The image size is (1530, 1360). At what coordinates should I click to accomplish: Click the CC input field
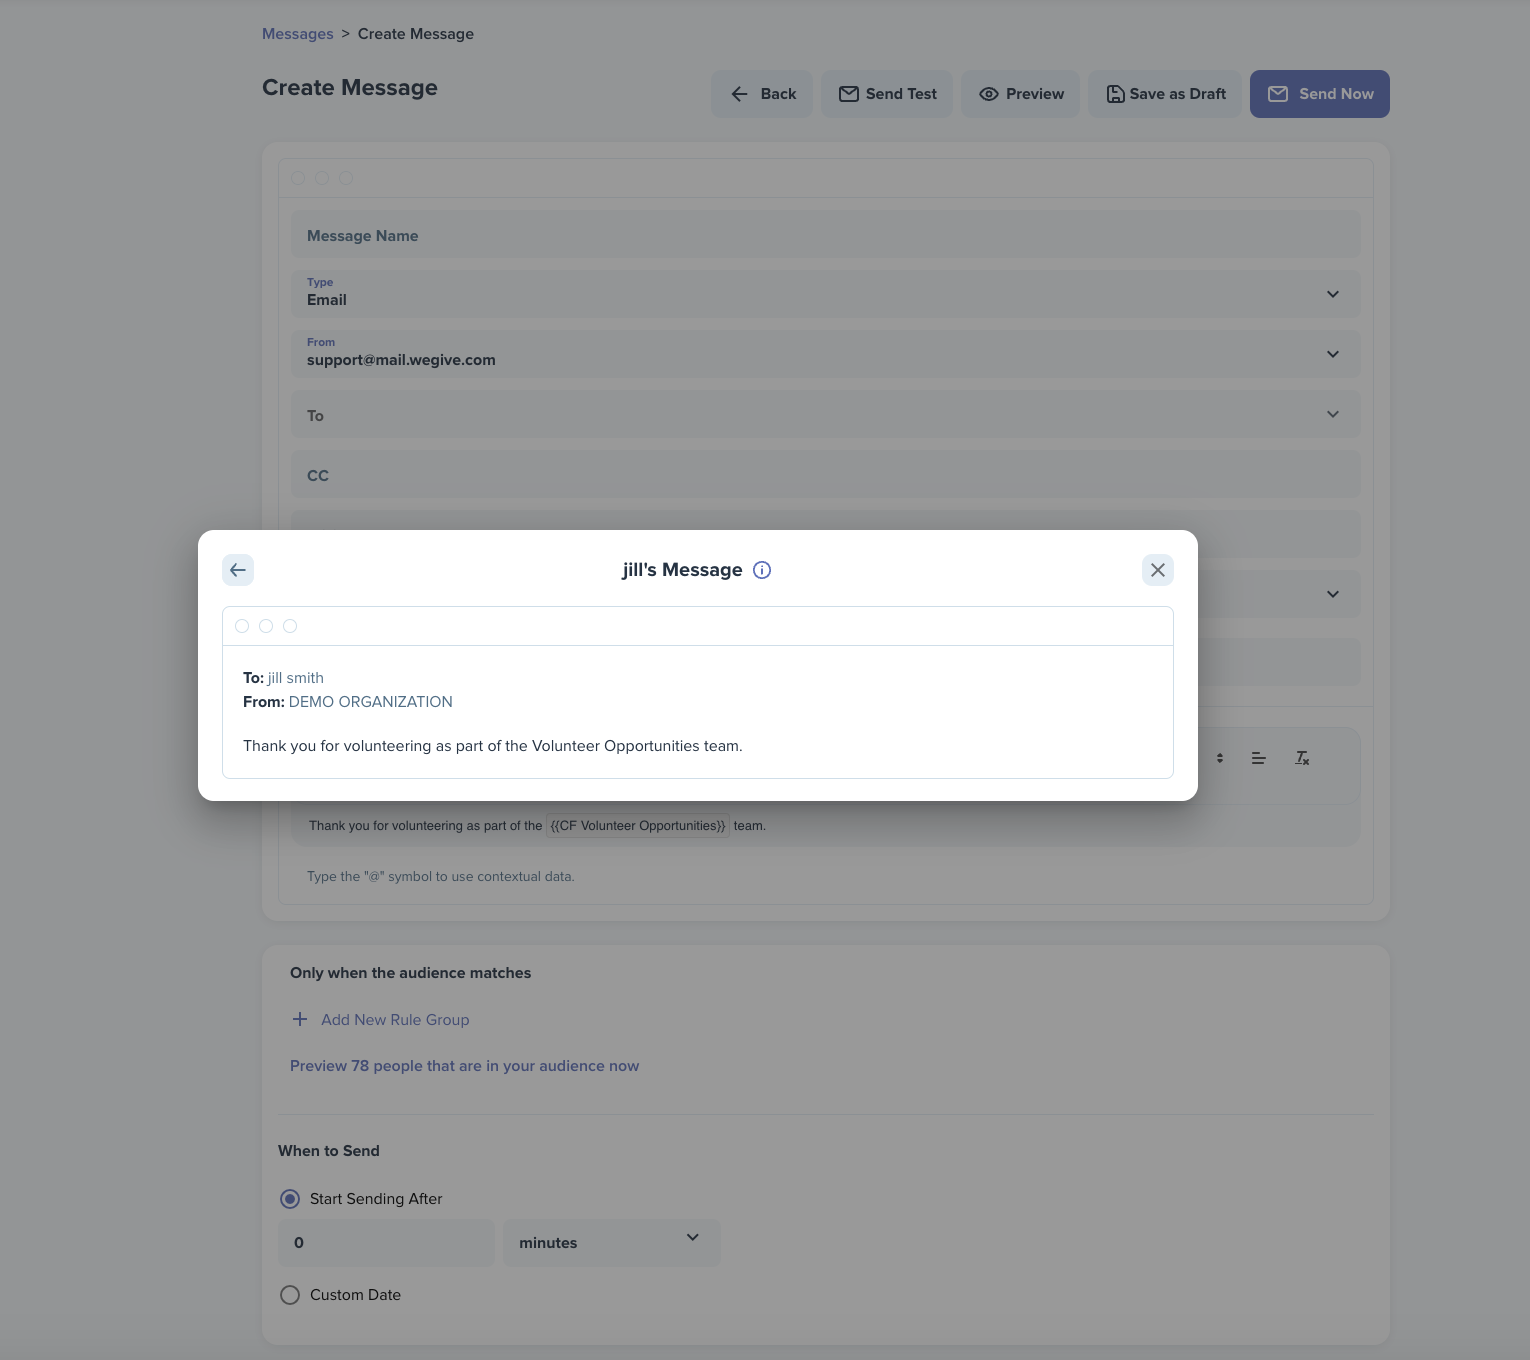click(x=826, y=474)
